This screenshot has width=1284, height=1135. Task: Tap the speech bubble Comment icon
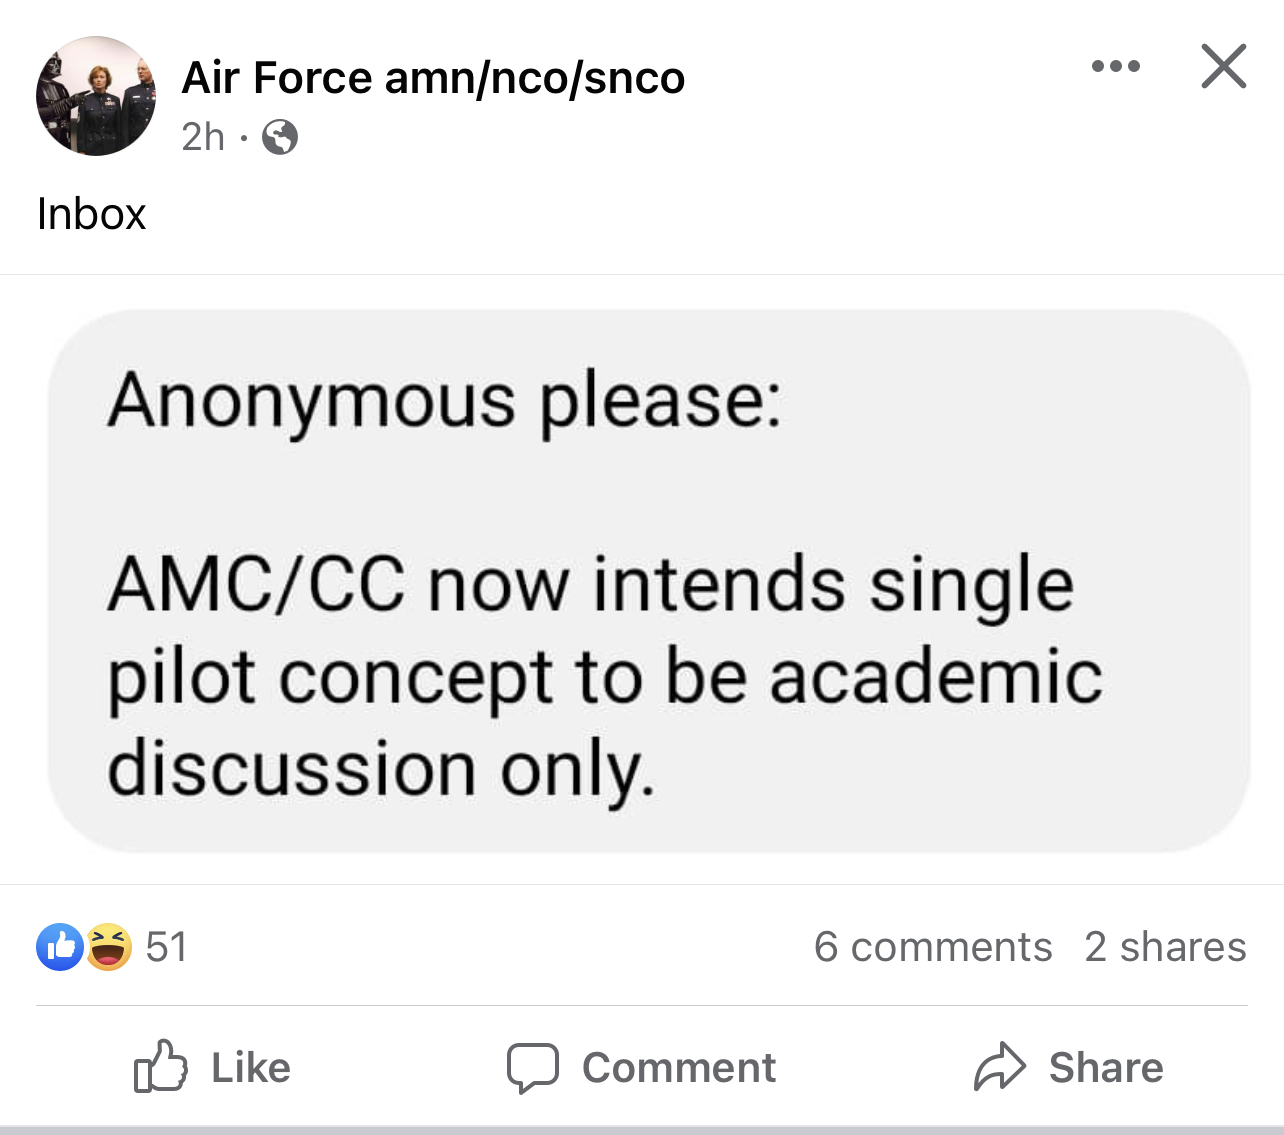pos(532,1067)
